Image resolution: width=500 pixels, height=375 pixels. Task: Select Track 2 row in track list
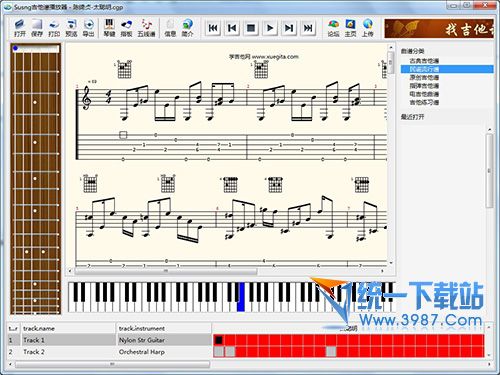(x=109, y=352)
